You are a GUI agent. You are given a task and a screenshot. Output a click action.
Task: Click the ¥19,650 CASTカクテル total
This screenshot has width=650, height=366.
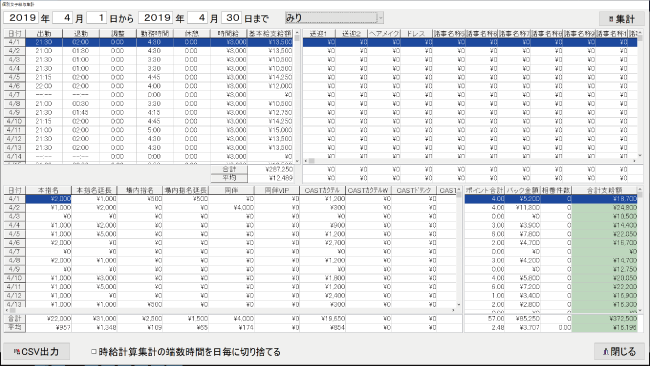coord(322,319)
